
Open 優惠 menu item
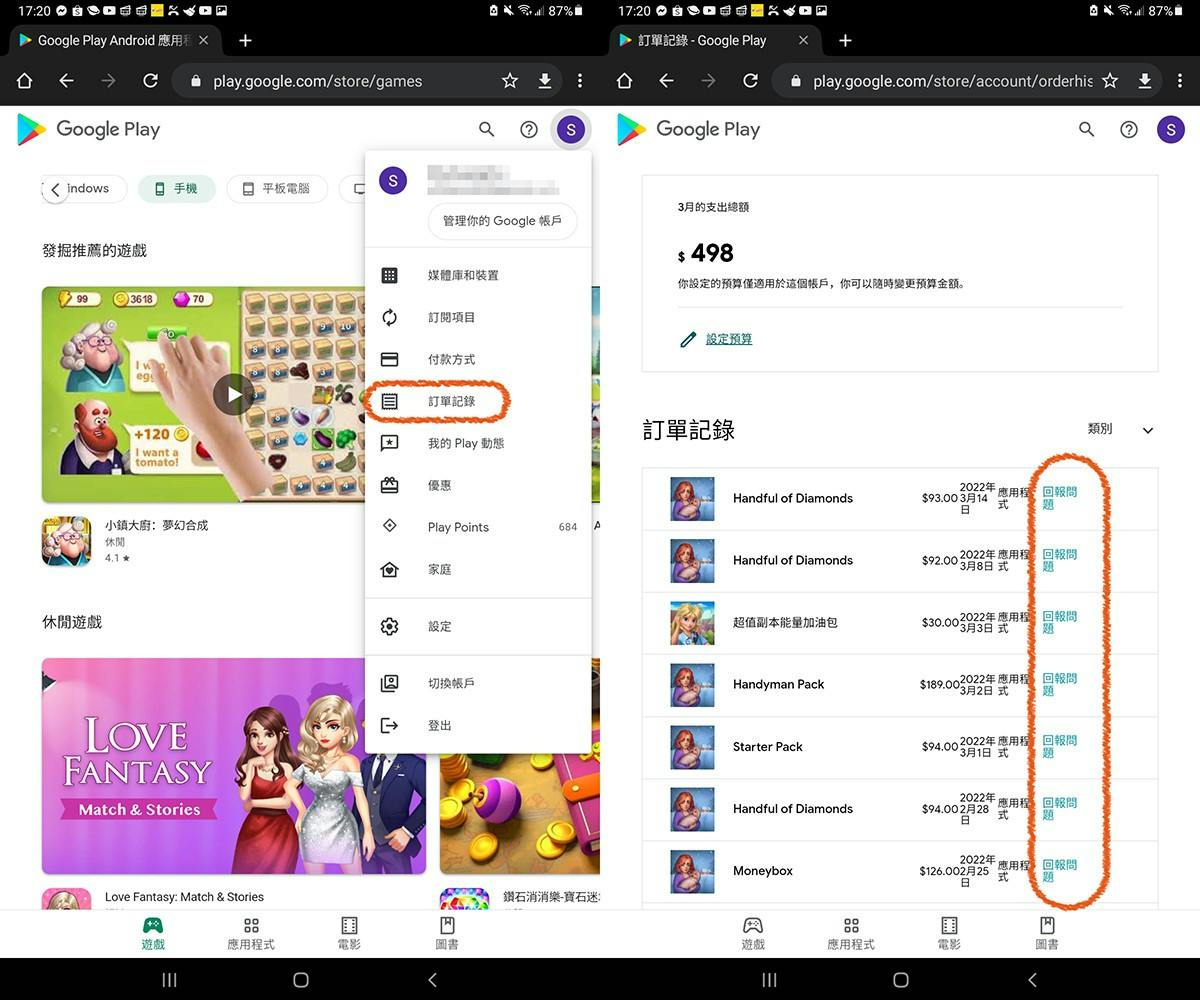478,485
